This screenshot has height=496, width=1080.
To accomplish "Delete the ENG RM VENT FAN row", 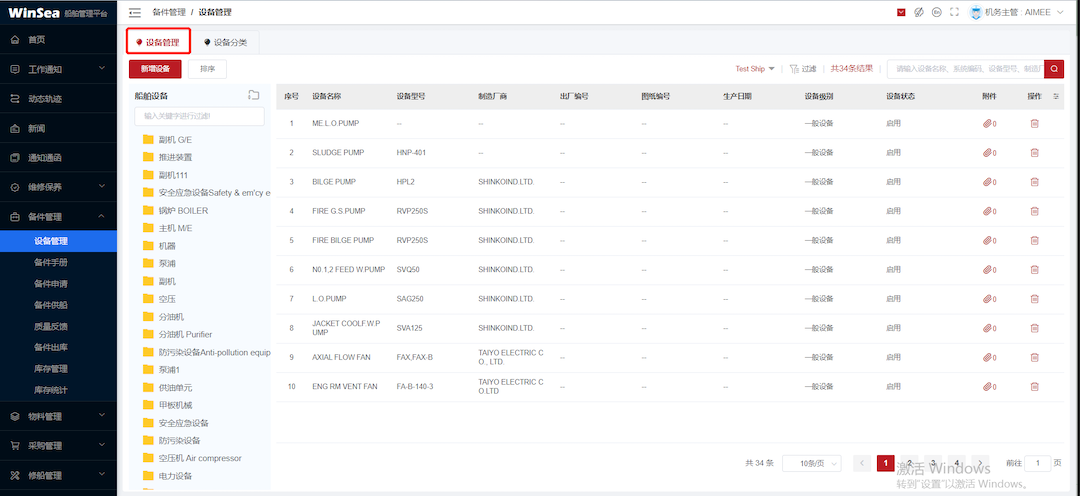I will pyautogui.click(x=1034, y=386).
